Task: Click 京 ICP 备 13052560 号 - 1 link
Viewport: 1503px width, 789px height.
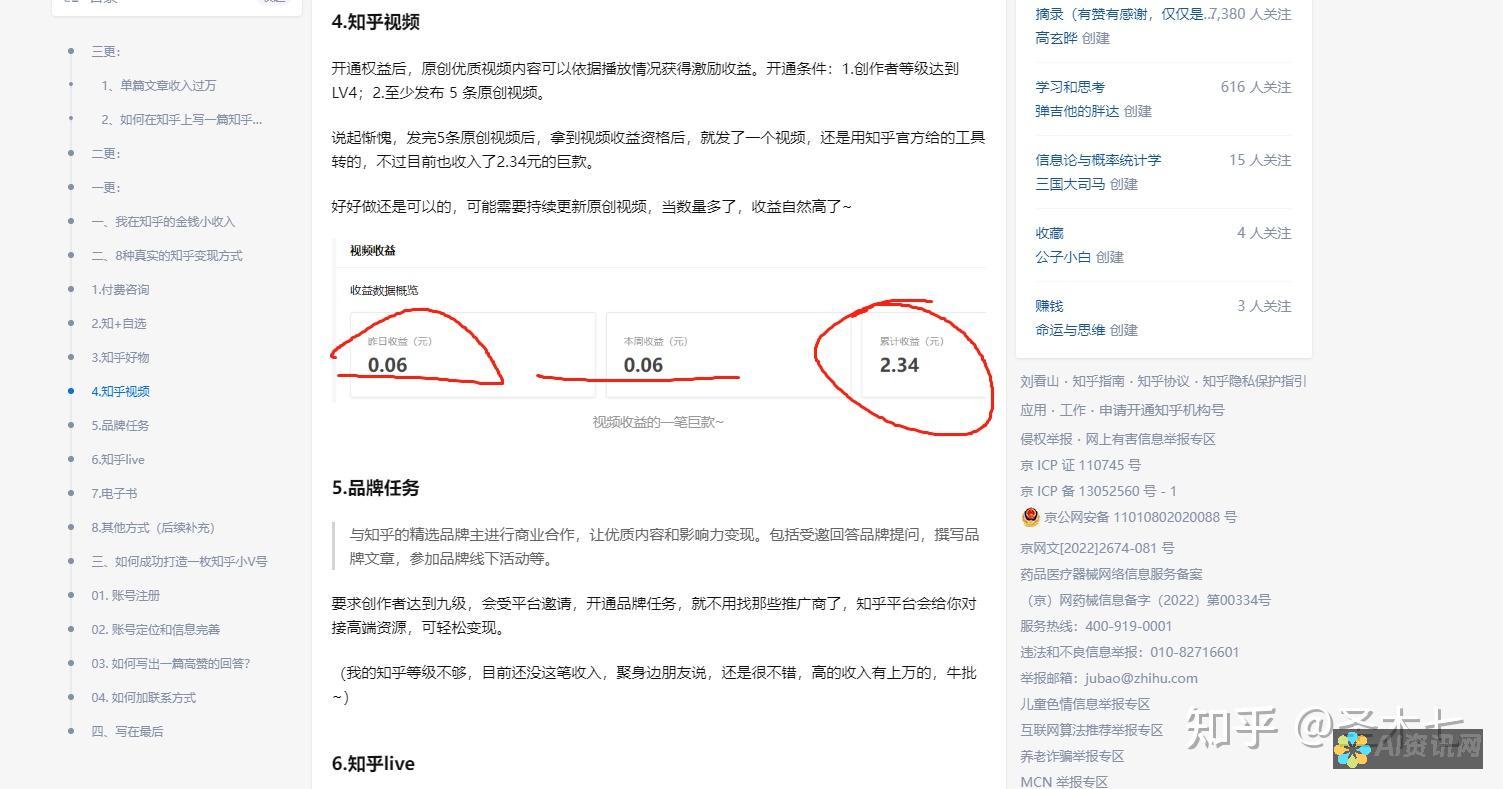Action: click(x=1098, y=491)
